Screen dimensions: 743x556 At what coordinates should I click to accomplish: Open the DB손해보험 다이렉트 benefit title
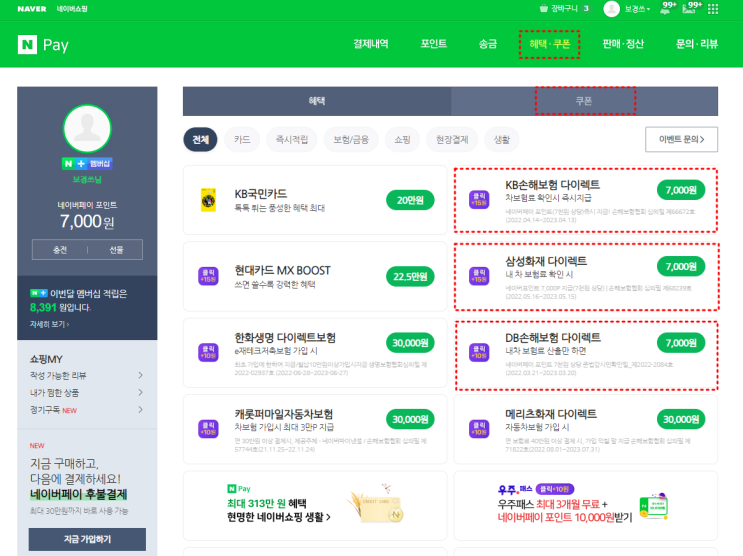coord(553,337)
